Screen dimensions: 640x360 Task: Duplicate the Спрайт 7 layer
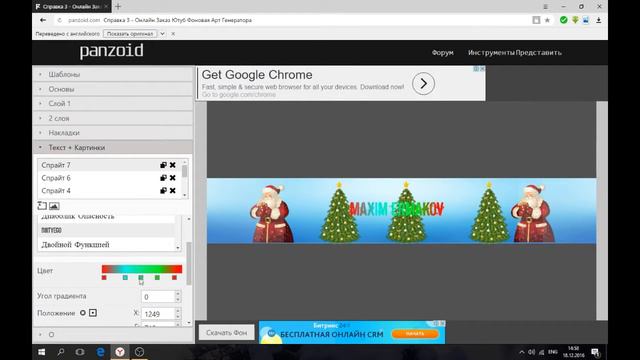tap(163, 165)
